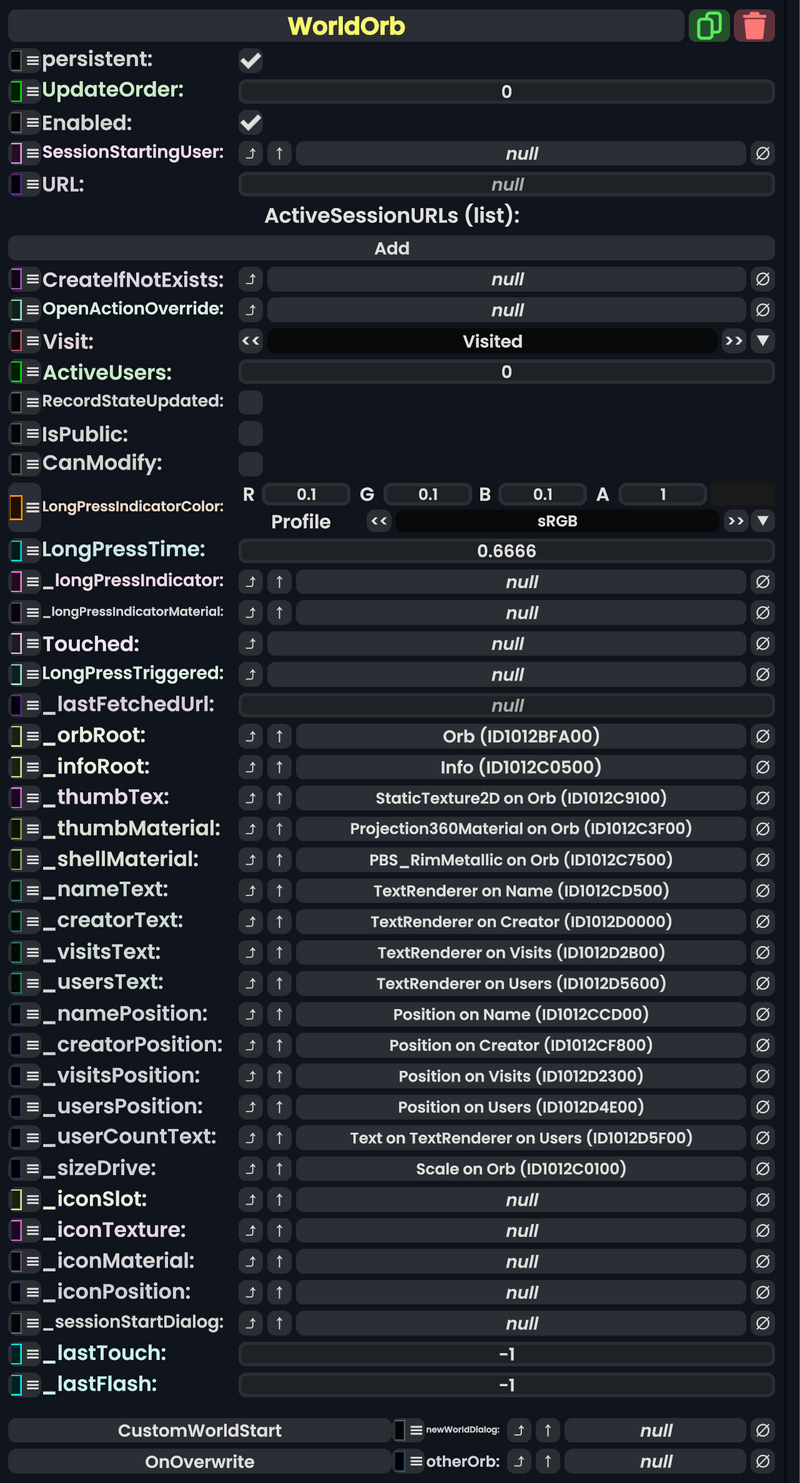800x1483 pixels.
Task: Click the jump arrow next to _iconSlot
Action: click(x=250, y=1199)
